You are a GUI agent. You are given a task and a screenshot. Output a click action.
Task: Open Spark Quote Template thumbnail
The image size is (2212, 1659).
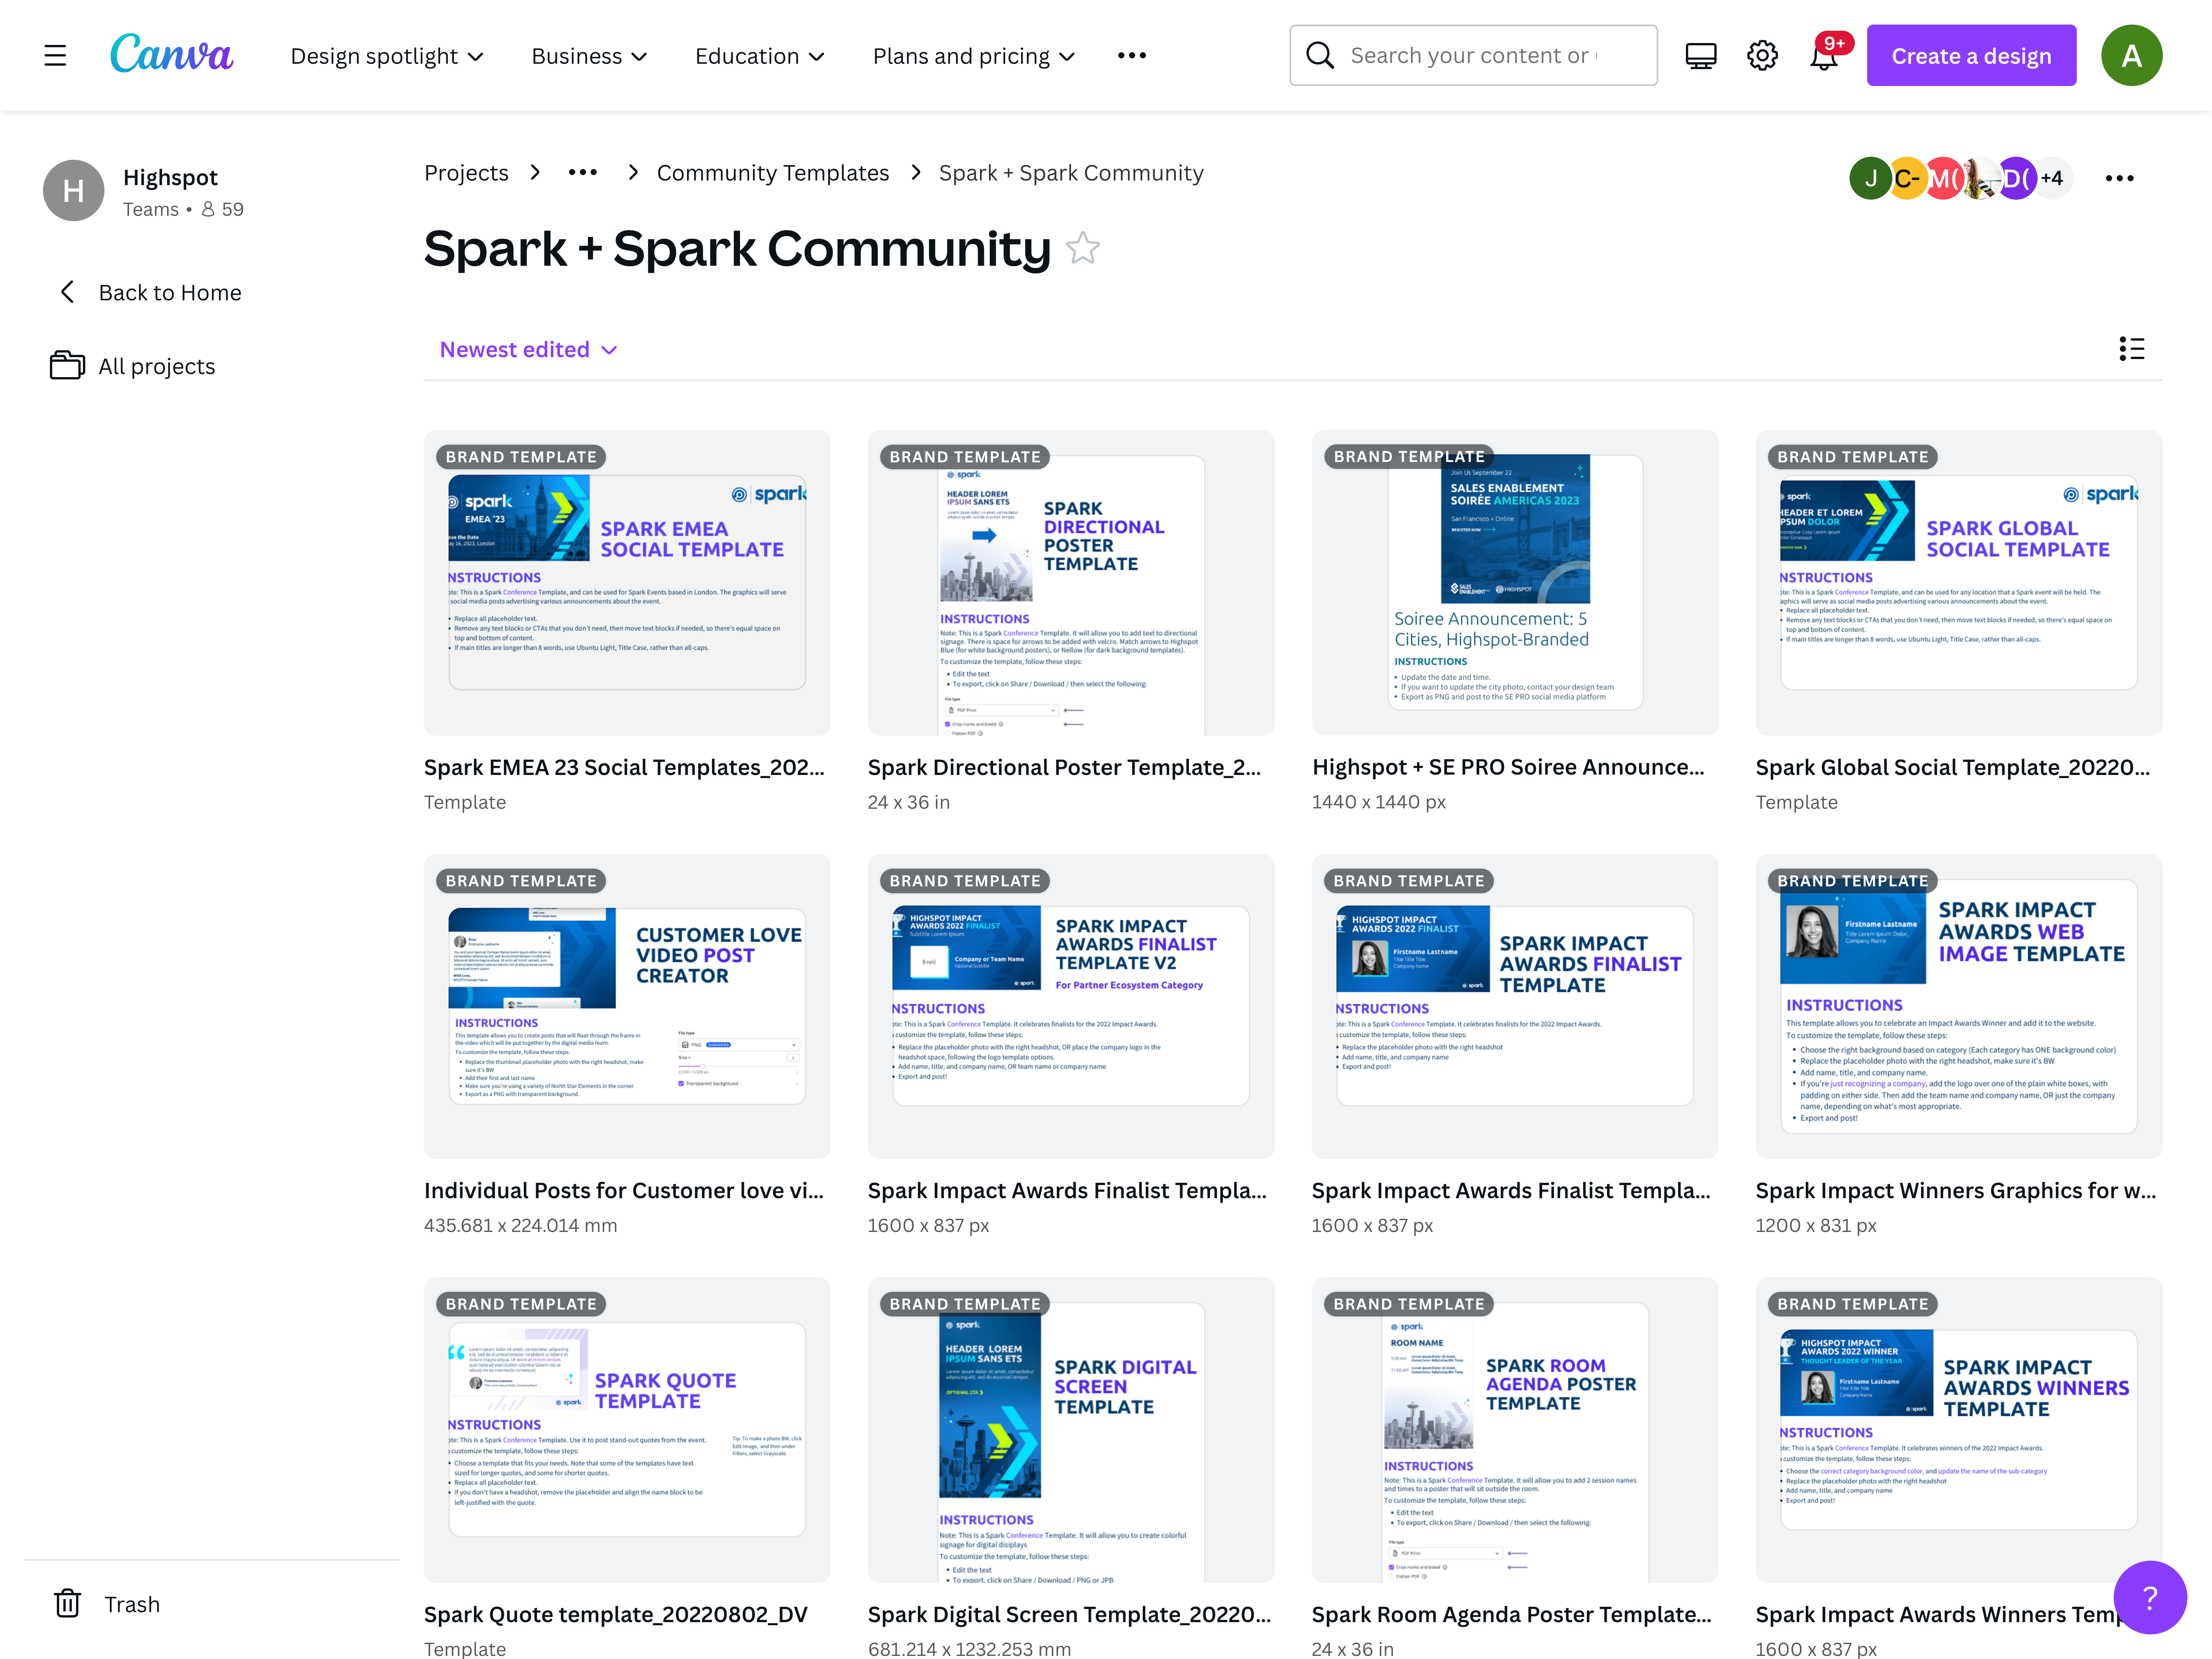(x=627, y=1430)
